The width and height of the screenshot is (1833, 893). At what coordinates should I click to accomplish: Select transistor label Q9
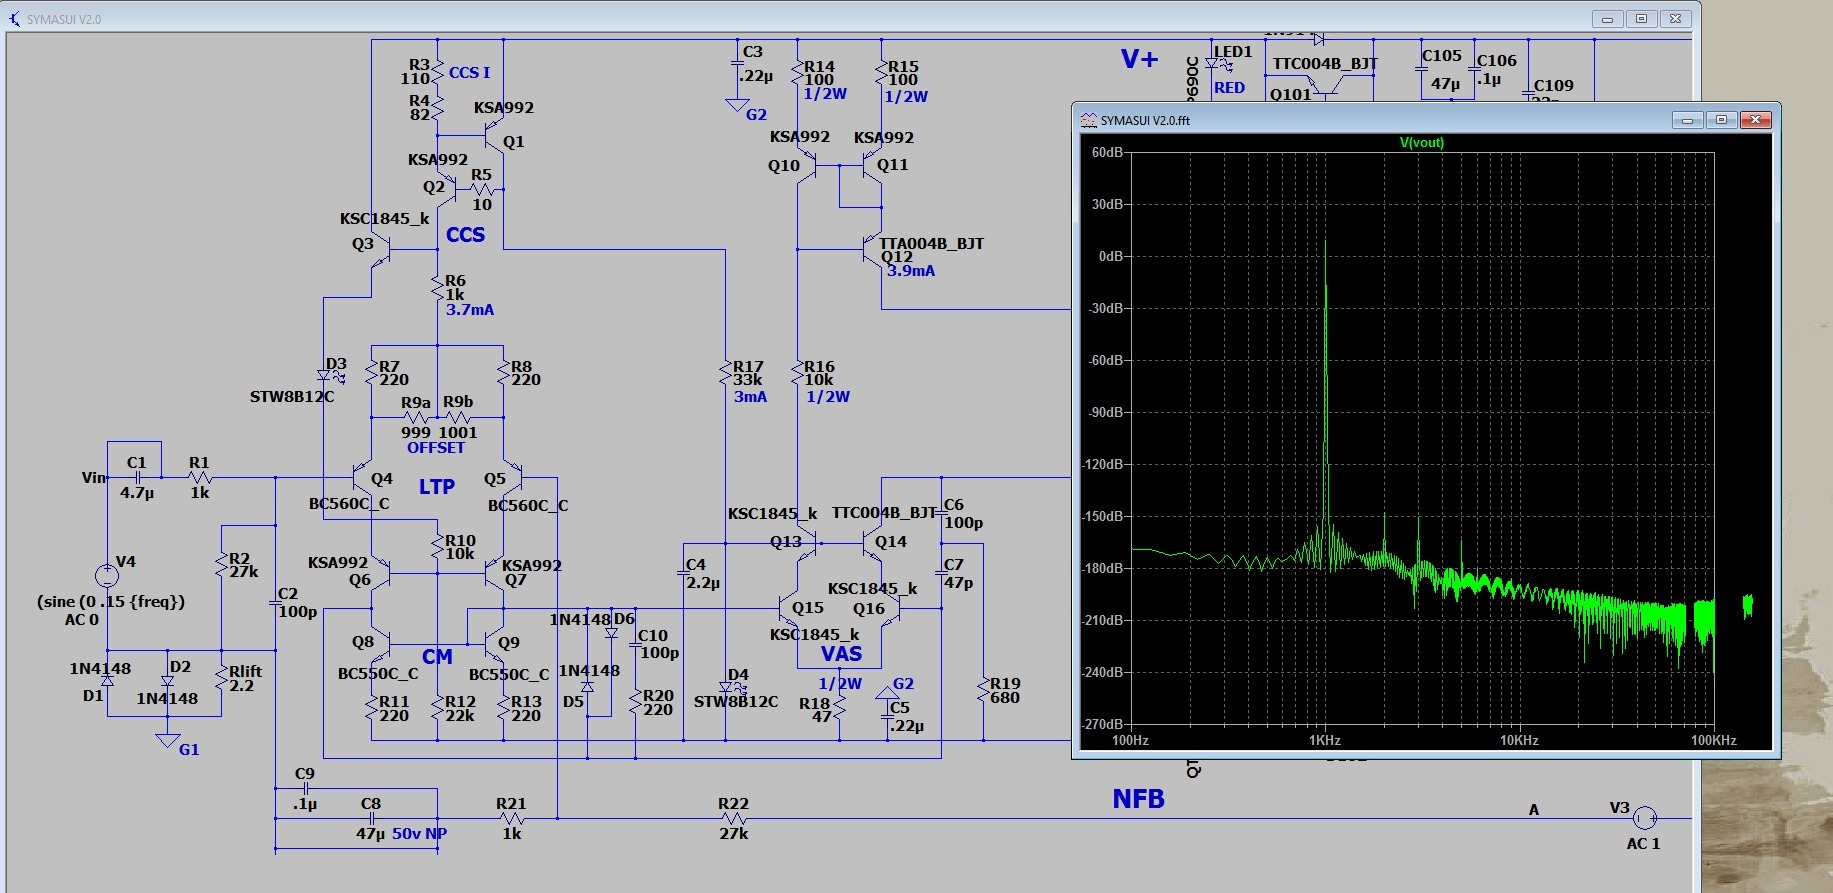click(509, 643)
